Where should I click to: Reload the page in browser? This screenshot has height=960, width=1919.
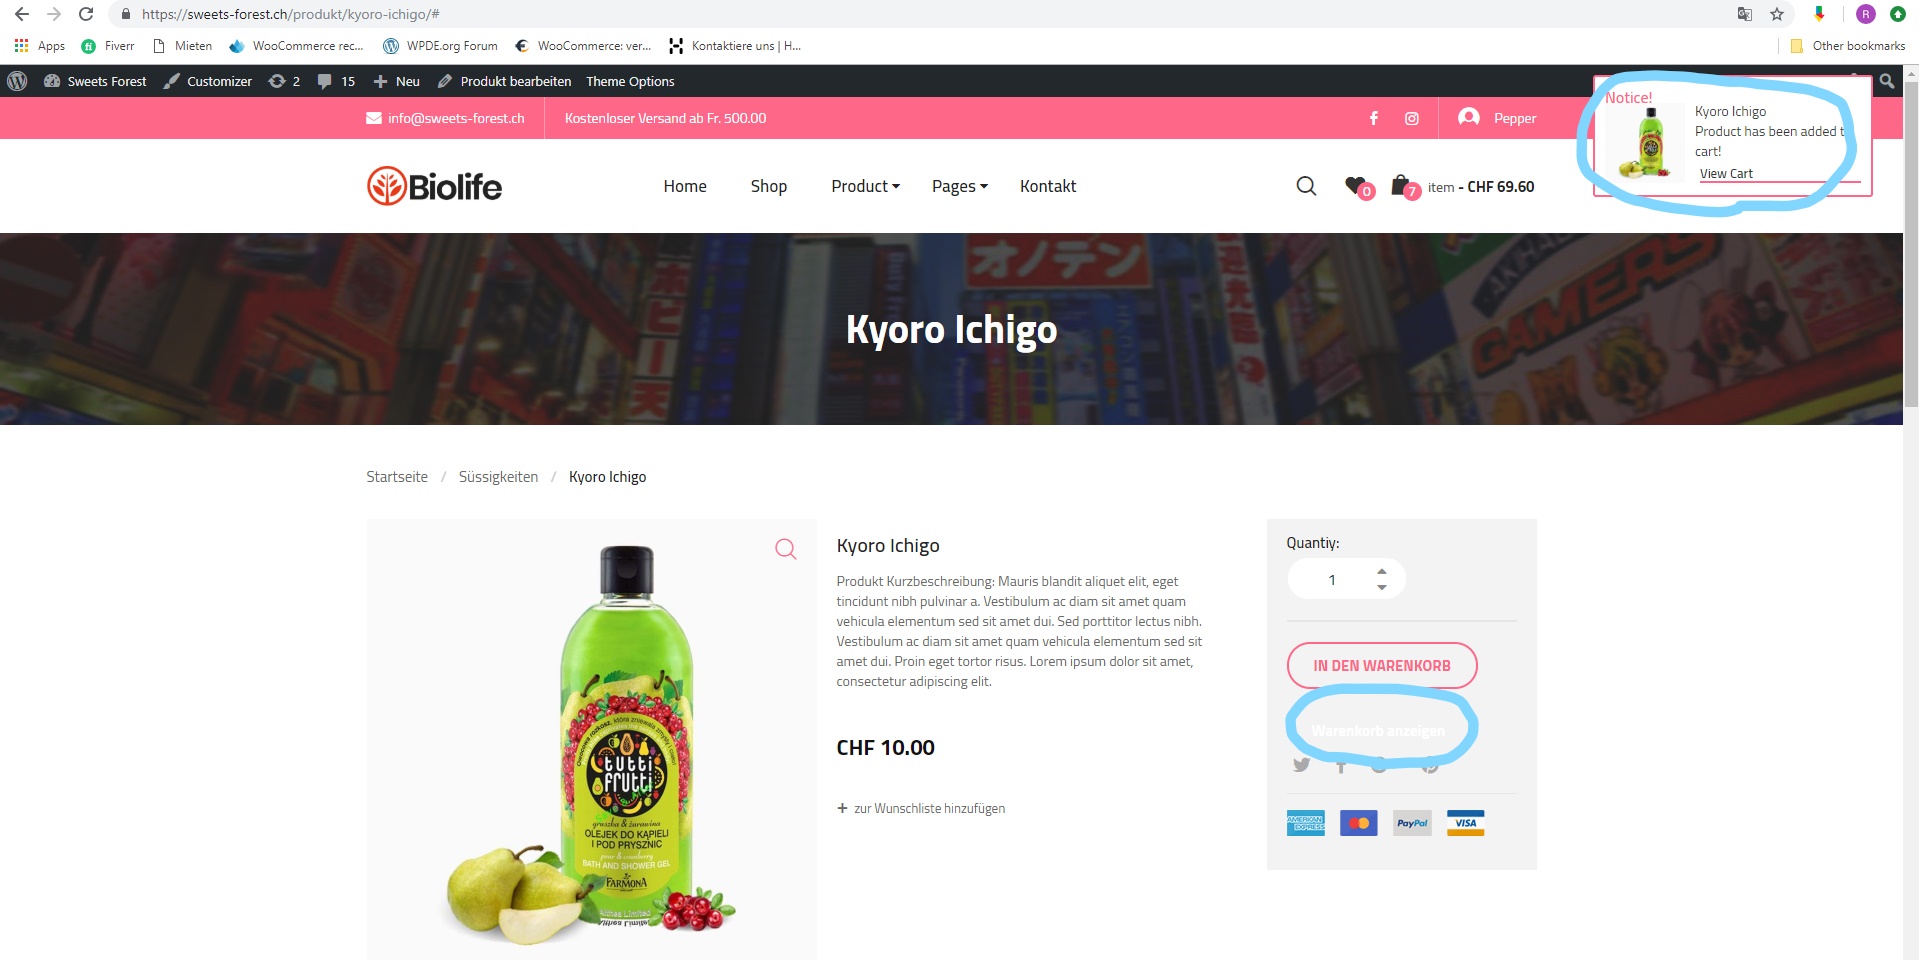tap(86, 14)
